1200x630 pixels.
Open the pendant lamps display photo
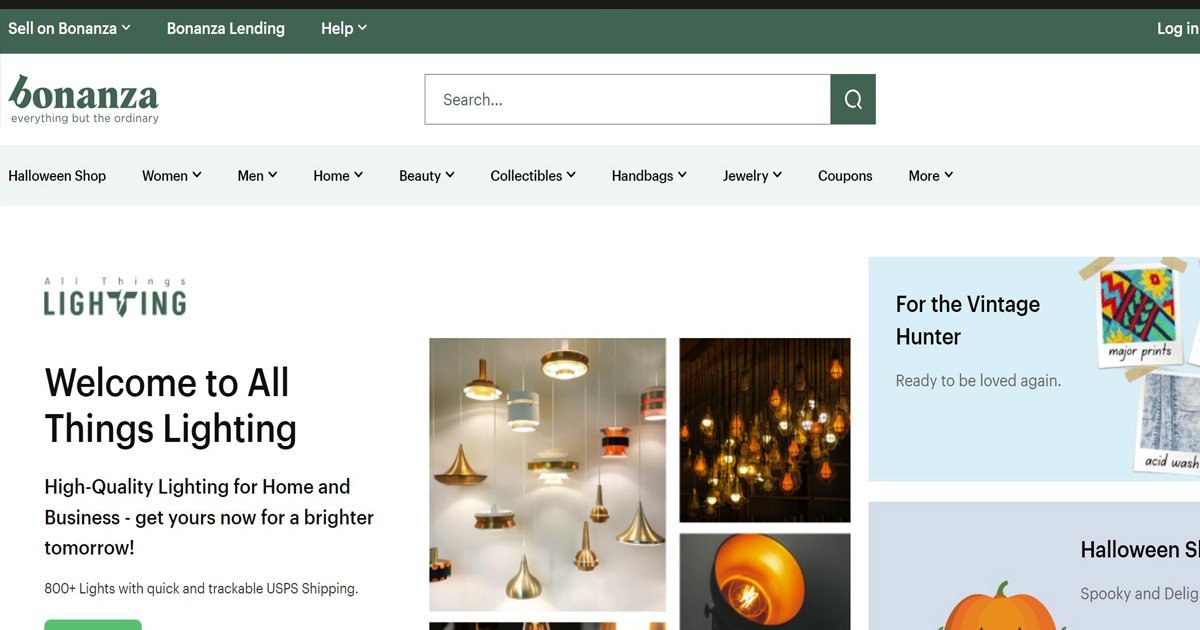click(548, 474)
